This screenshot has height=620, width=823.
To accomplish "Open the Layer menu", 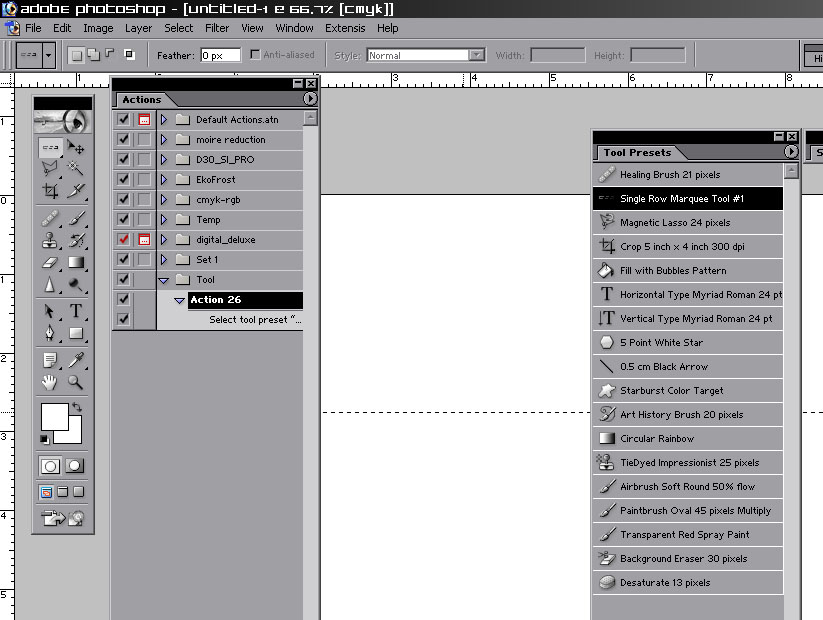I will tap(139, 28).
